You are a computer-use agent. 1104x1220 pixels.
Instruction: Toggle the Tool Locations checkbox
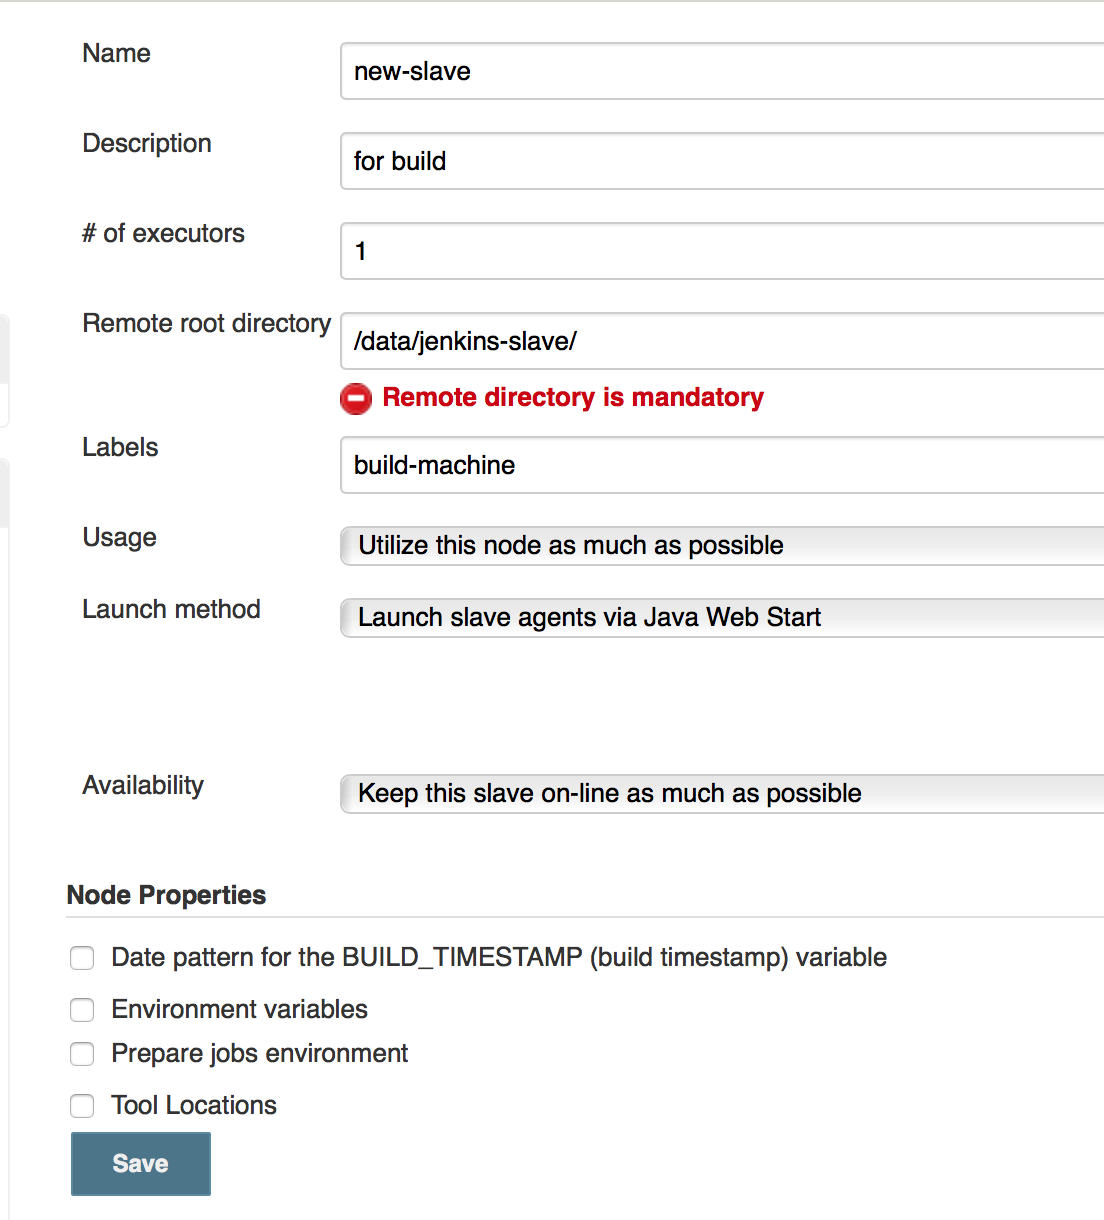coord(82,1106)
